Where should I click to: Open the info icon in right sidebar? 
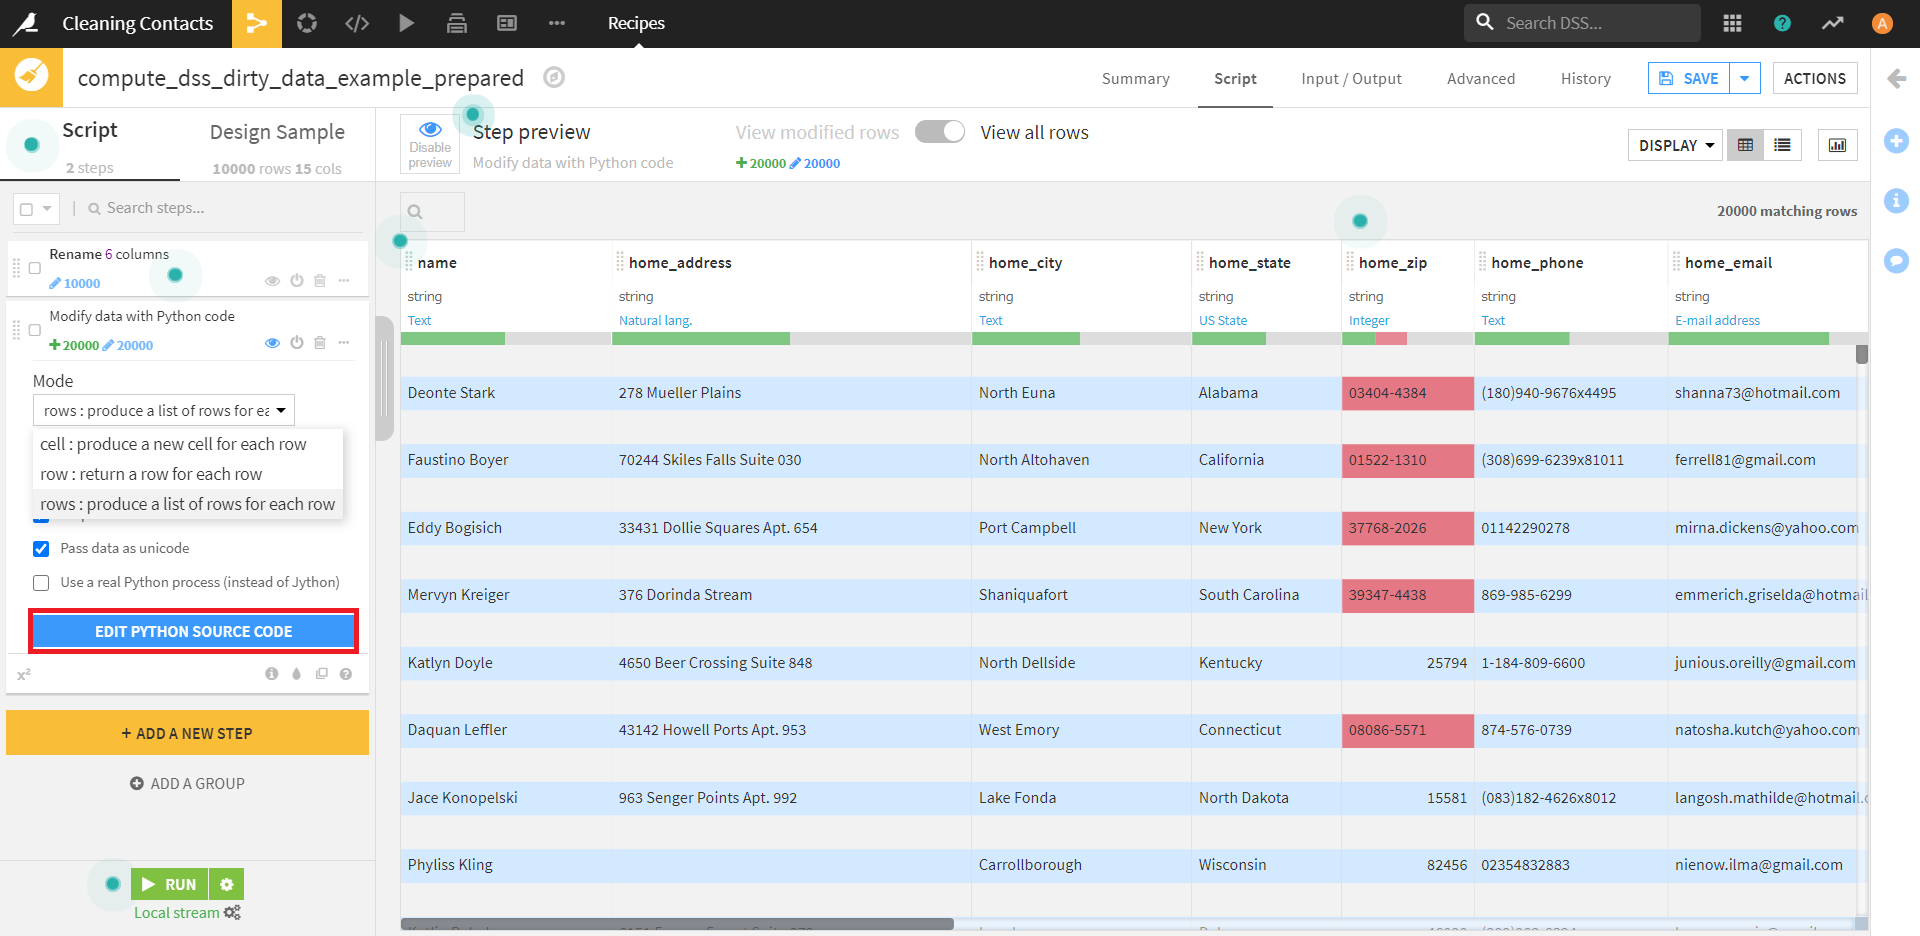click(x=1896, y=201)
